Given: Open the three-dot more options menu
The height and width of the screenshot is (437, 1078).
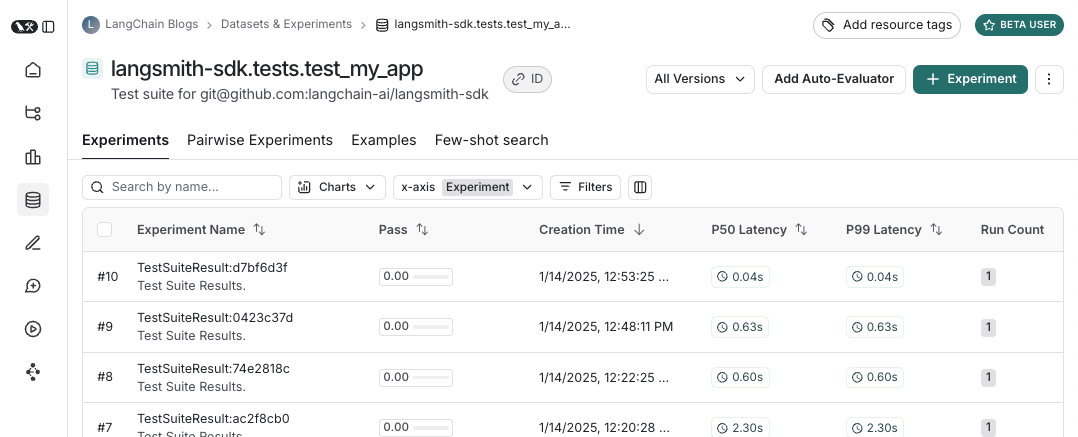Looking at the screenshot, I should tap(1048, 79).
